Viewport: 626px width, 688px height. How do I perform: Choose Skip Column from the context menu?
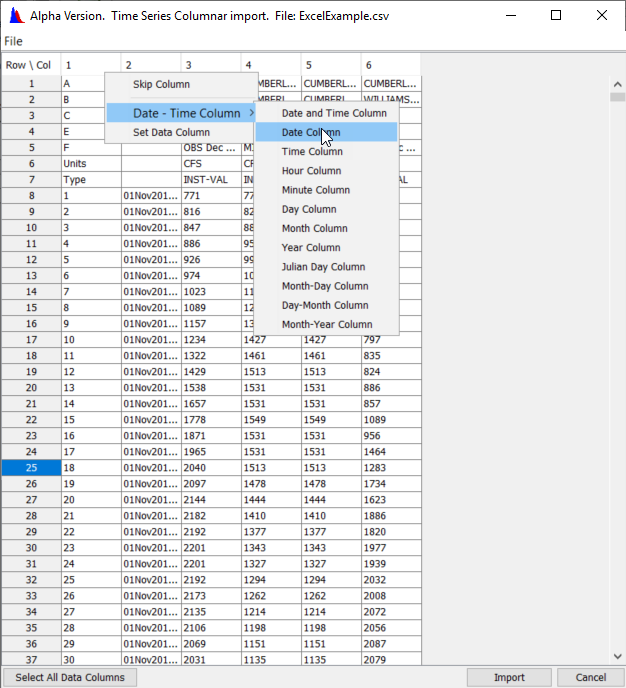click(x=161, y=84)
